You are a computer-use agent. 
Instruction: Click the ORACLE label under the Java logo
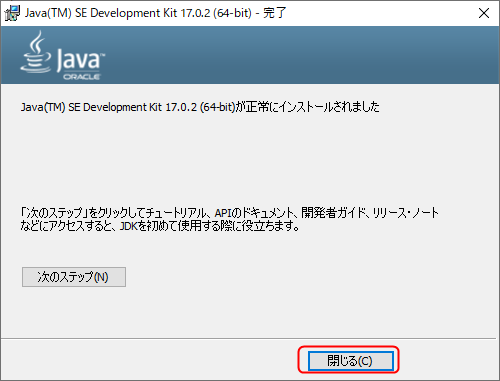[82, 77]
